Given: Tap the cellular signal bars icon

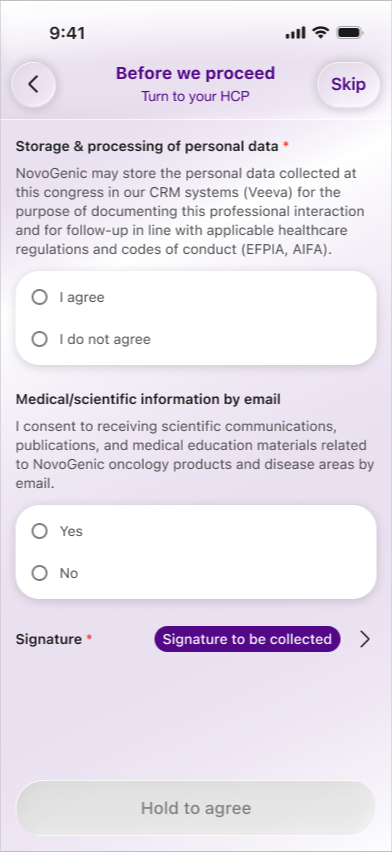Looking at the screenshot, I should pos(295,33).
